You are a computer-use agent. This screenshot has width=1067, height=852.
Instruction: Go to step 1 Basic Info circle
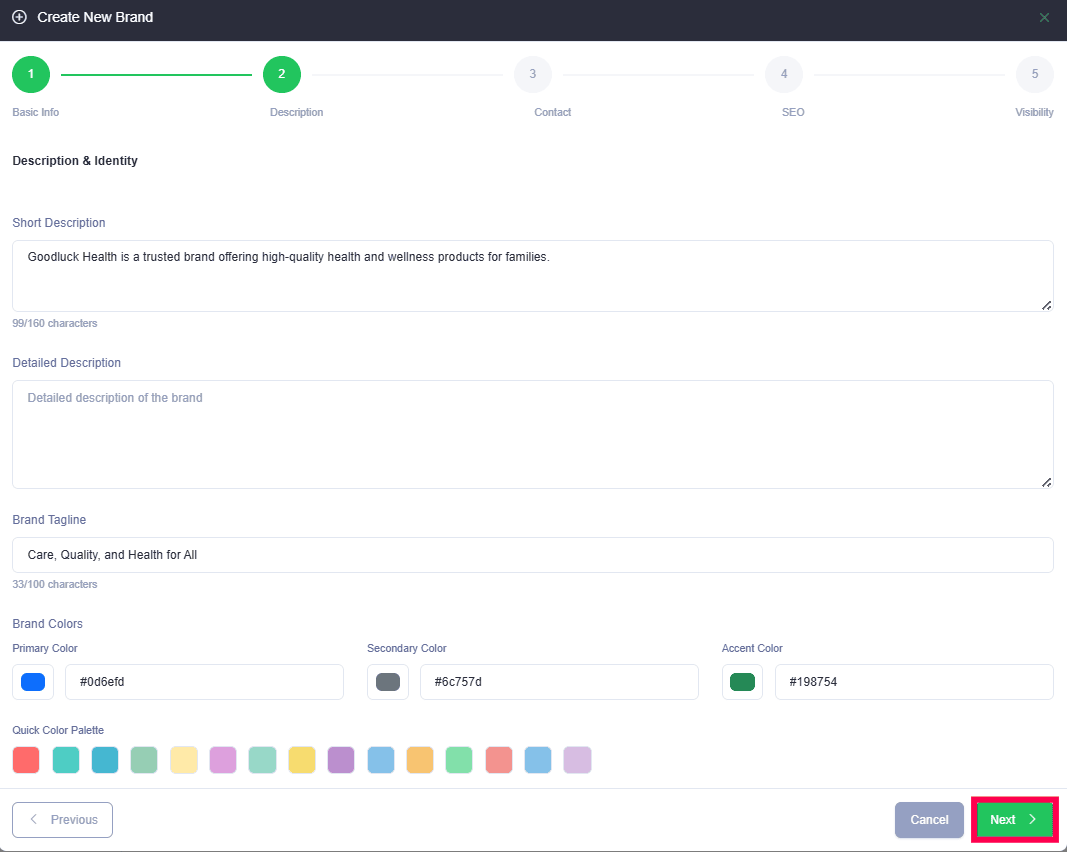point(31,74)
